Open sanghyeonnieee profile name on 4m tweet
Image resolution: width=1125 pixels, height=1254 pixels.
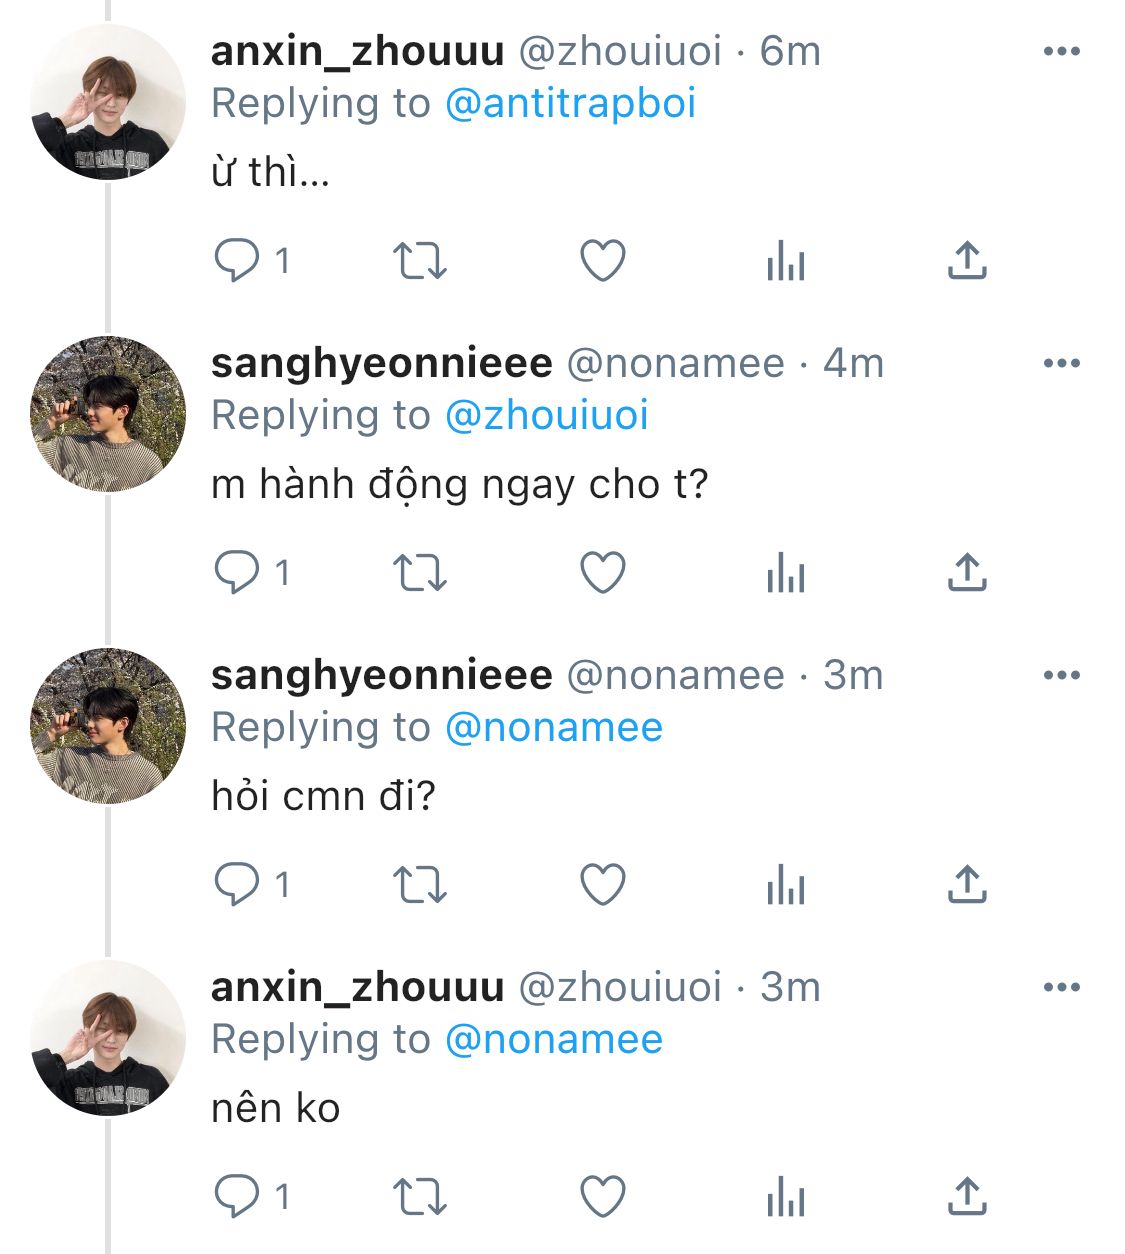[381, 364]
